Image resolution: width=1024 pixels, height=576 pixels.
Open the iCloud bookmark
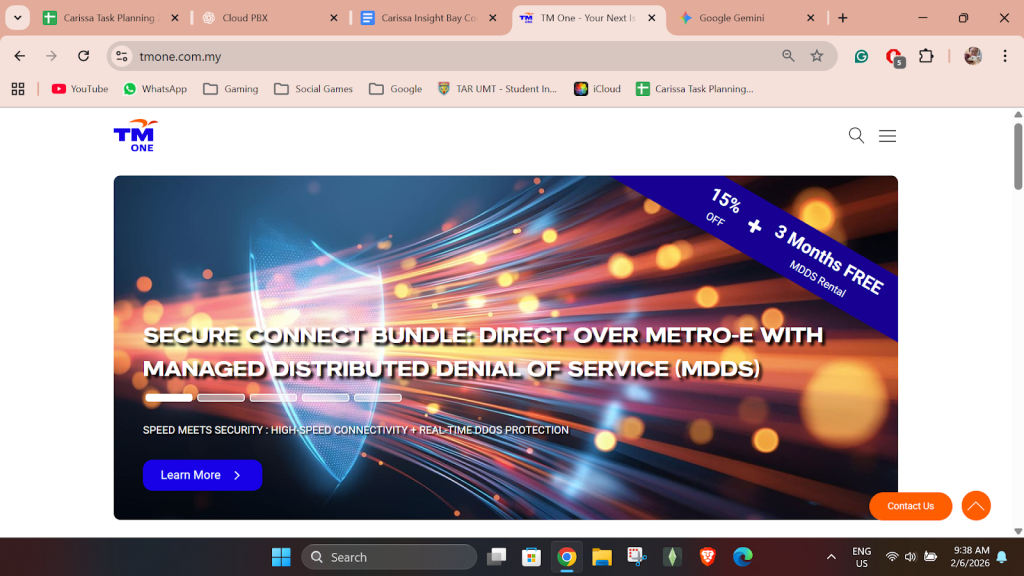tap(597, 89)
